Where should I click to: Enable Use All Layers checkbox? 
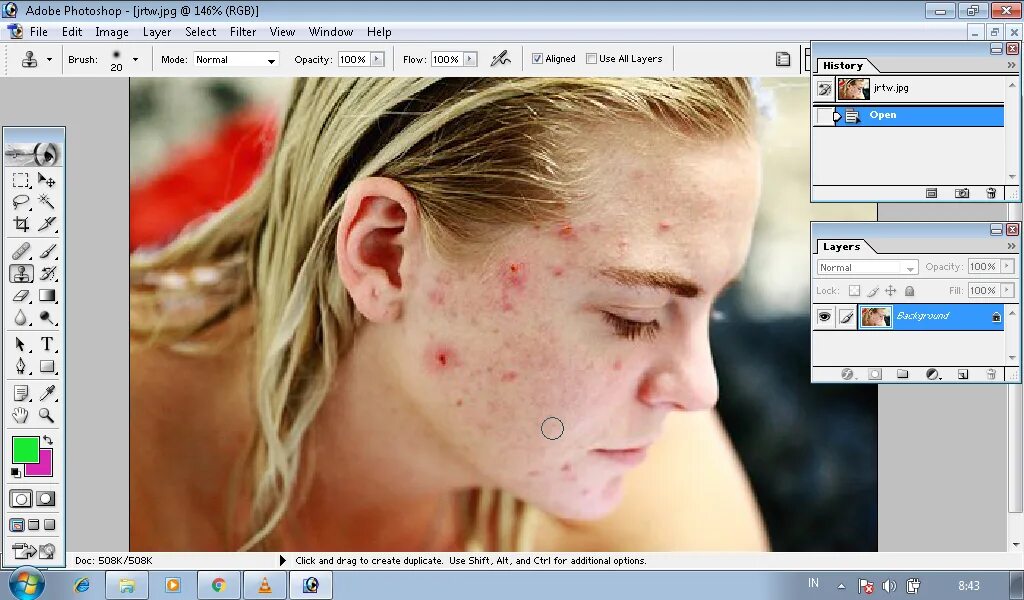click(591, 59)
